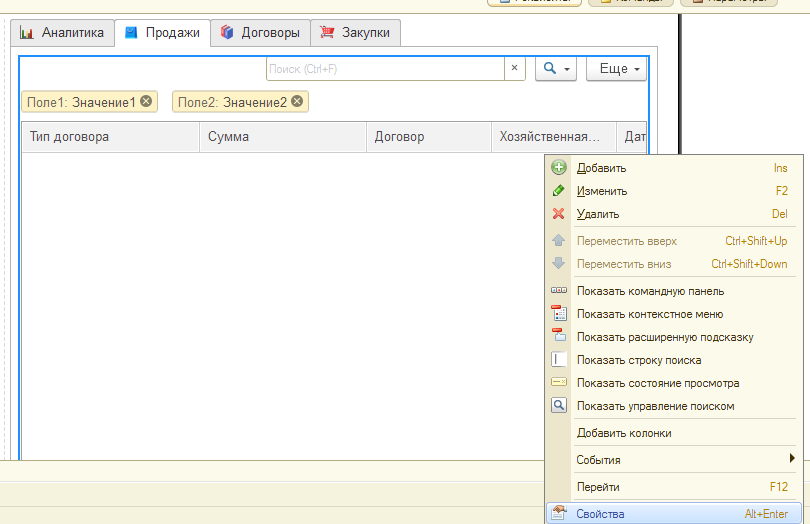
Task: Click the Показать командную панель icon
Action: 559,291
